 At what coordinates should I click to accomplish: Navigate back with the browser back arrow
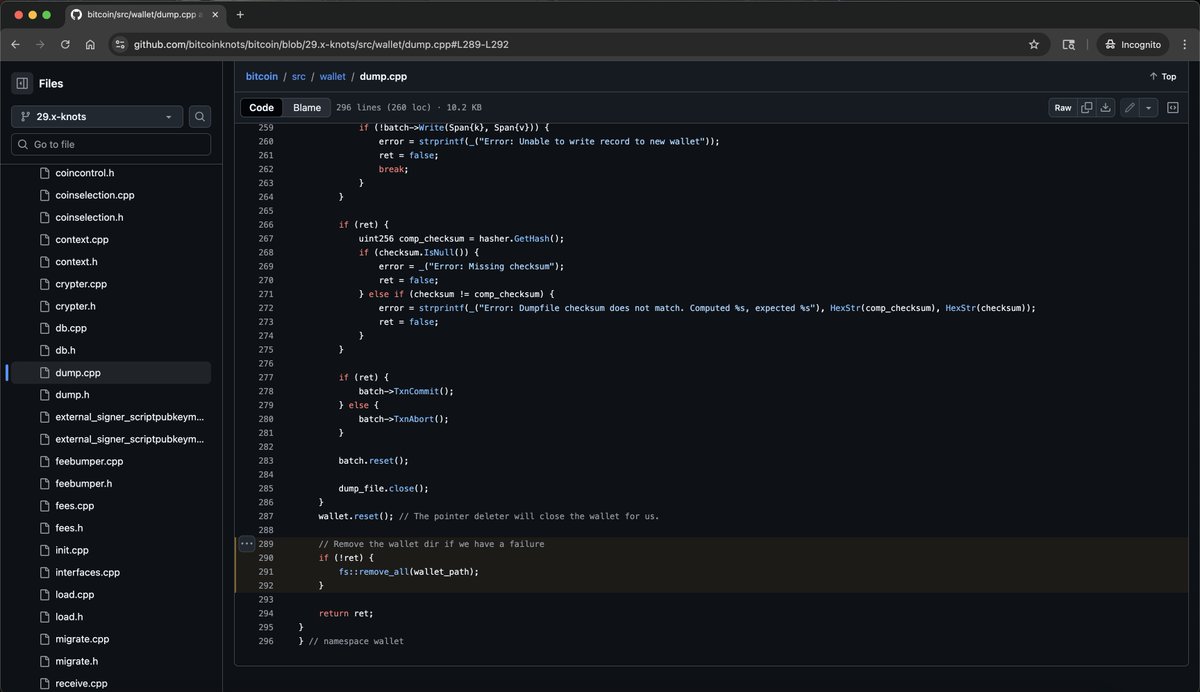[x=14, y=44]
